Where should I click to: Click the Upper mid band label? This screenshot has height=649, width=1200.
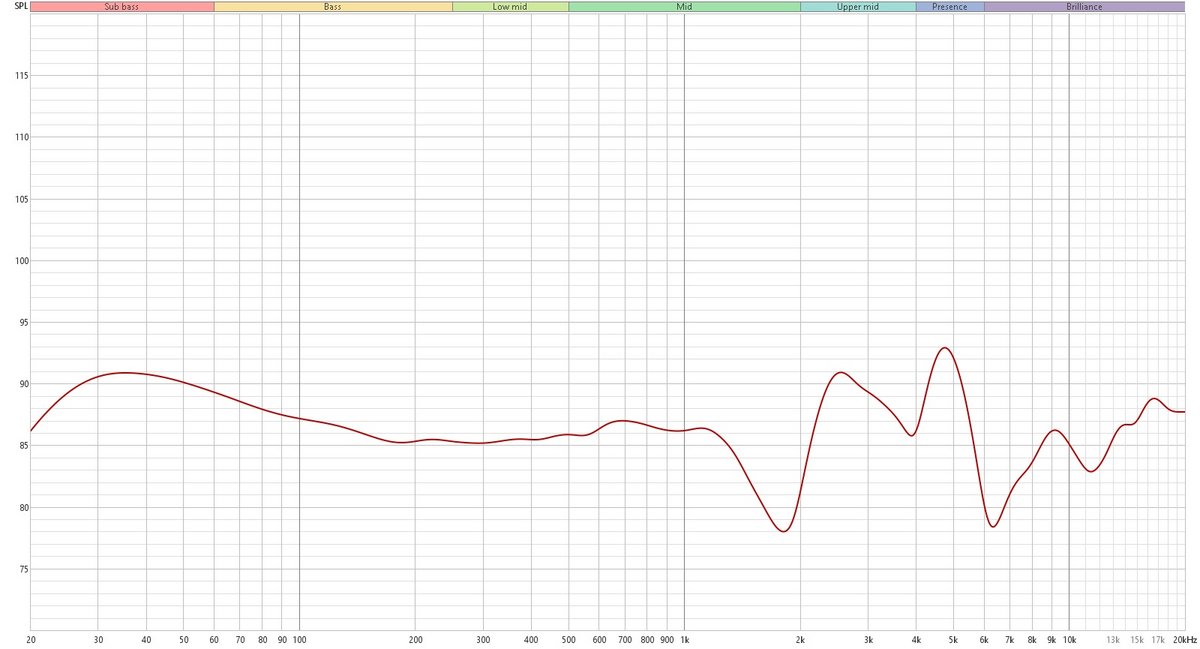click(x=858, y=6)
